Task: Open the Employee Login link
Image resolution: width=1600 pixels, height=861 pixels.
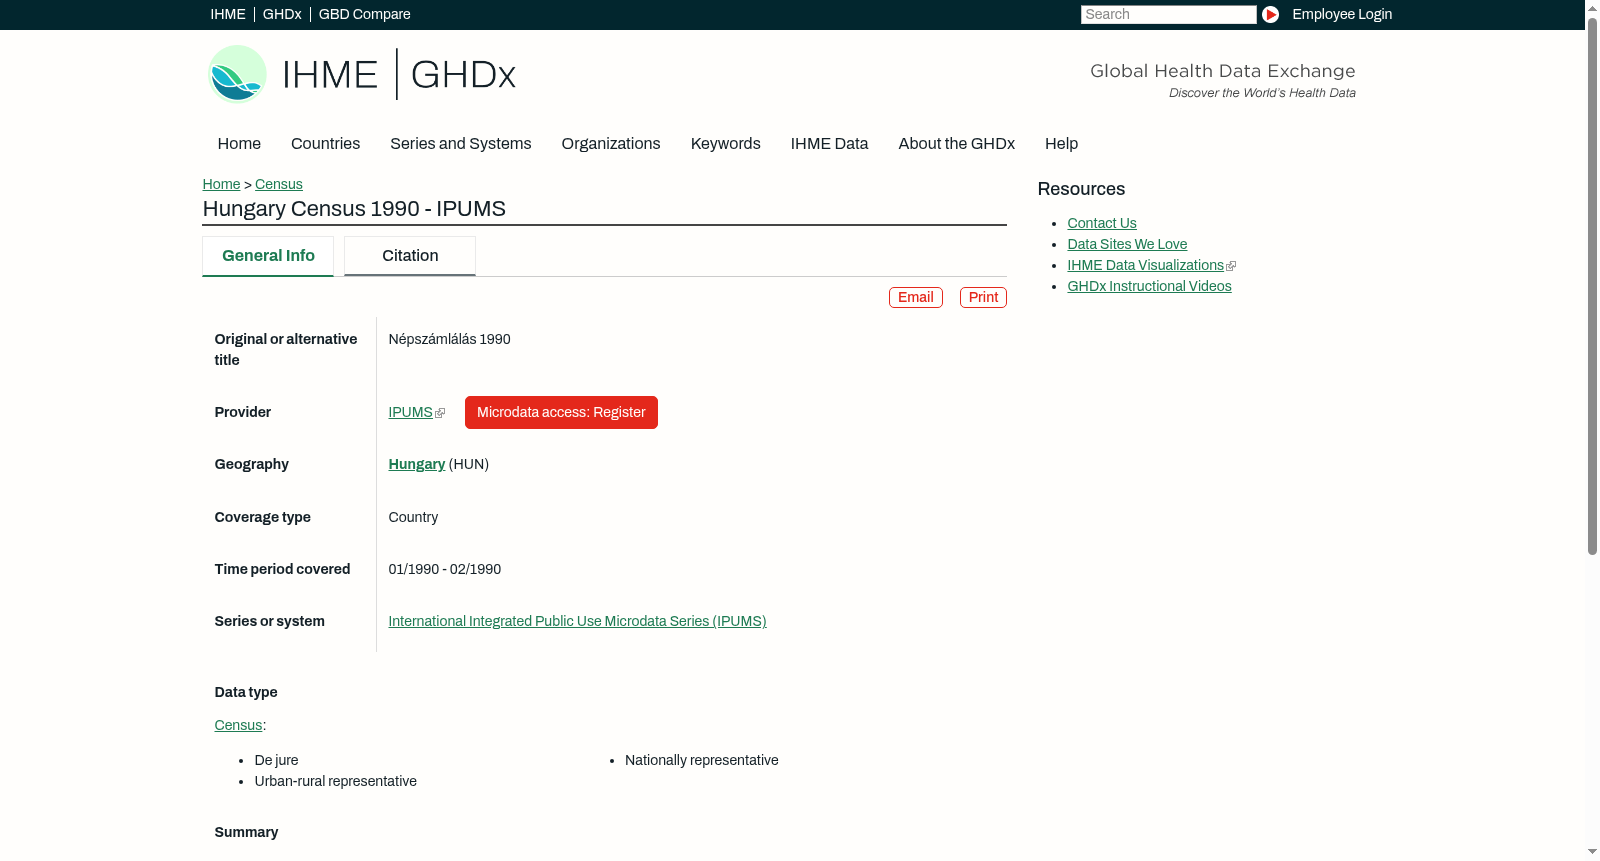Action: point(1342,14)
